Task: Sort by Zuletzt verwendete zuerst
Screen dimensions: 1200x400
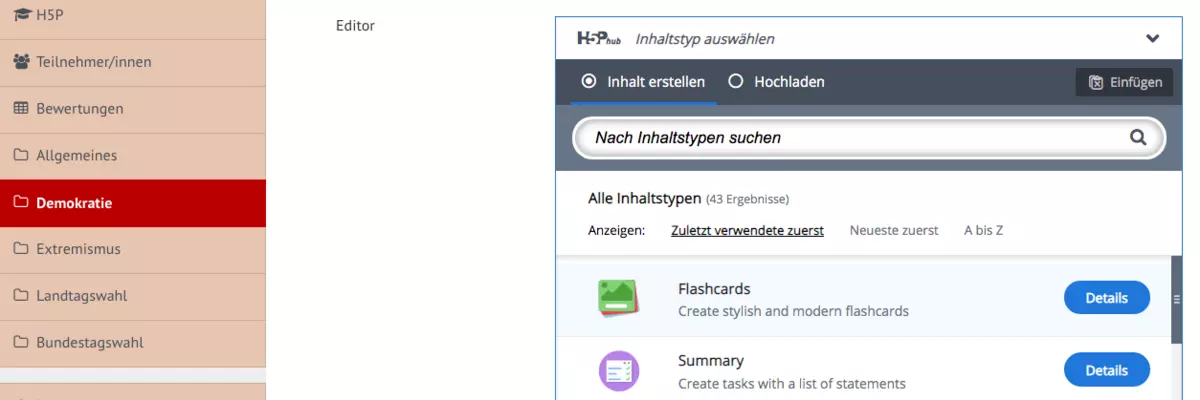Action: [x=747, y=231]
